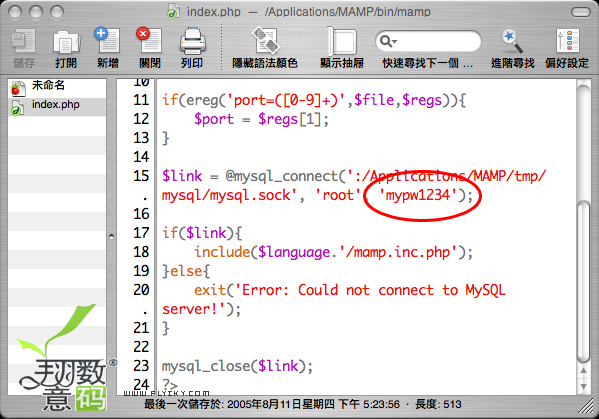The image size is (599, 419).
Task: Click the window zoom button
Action: 57,12
